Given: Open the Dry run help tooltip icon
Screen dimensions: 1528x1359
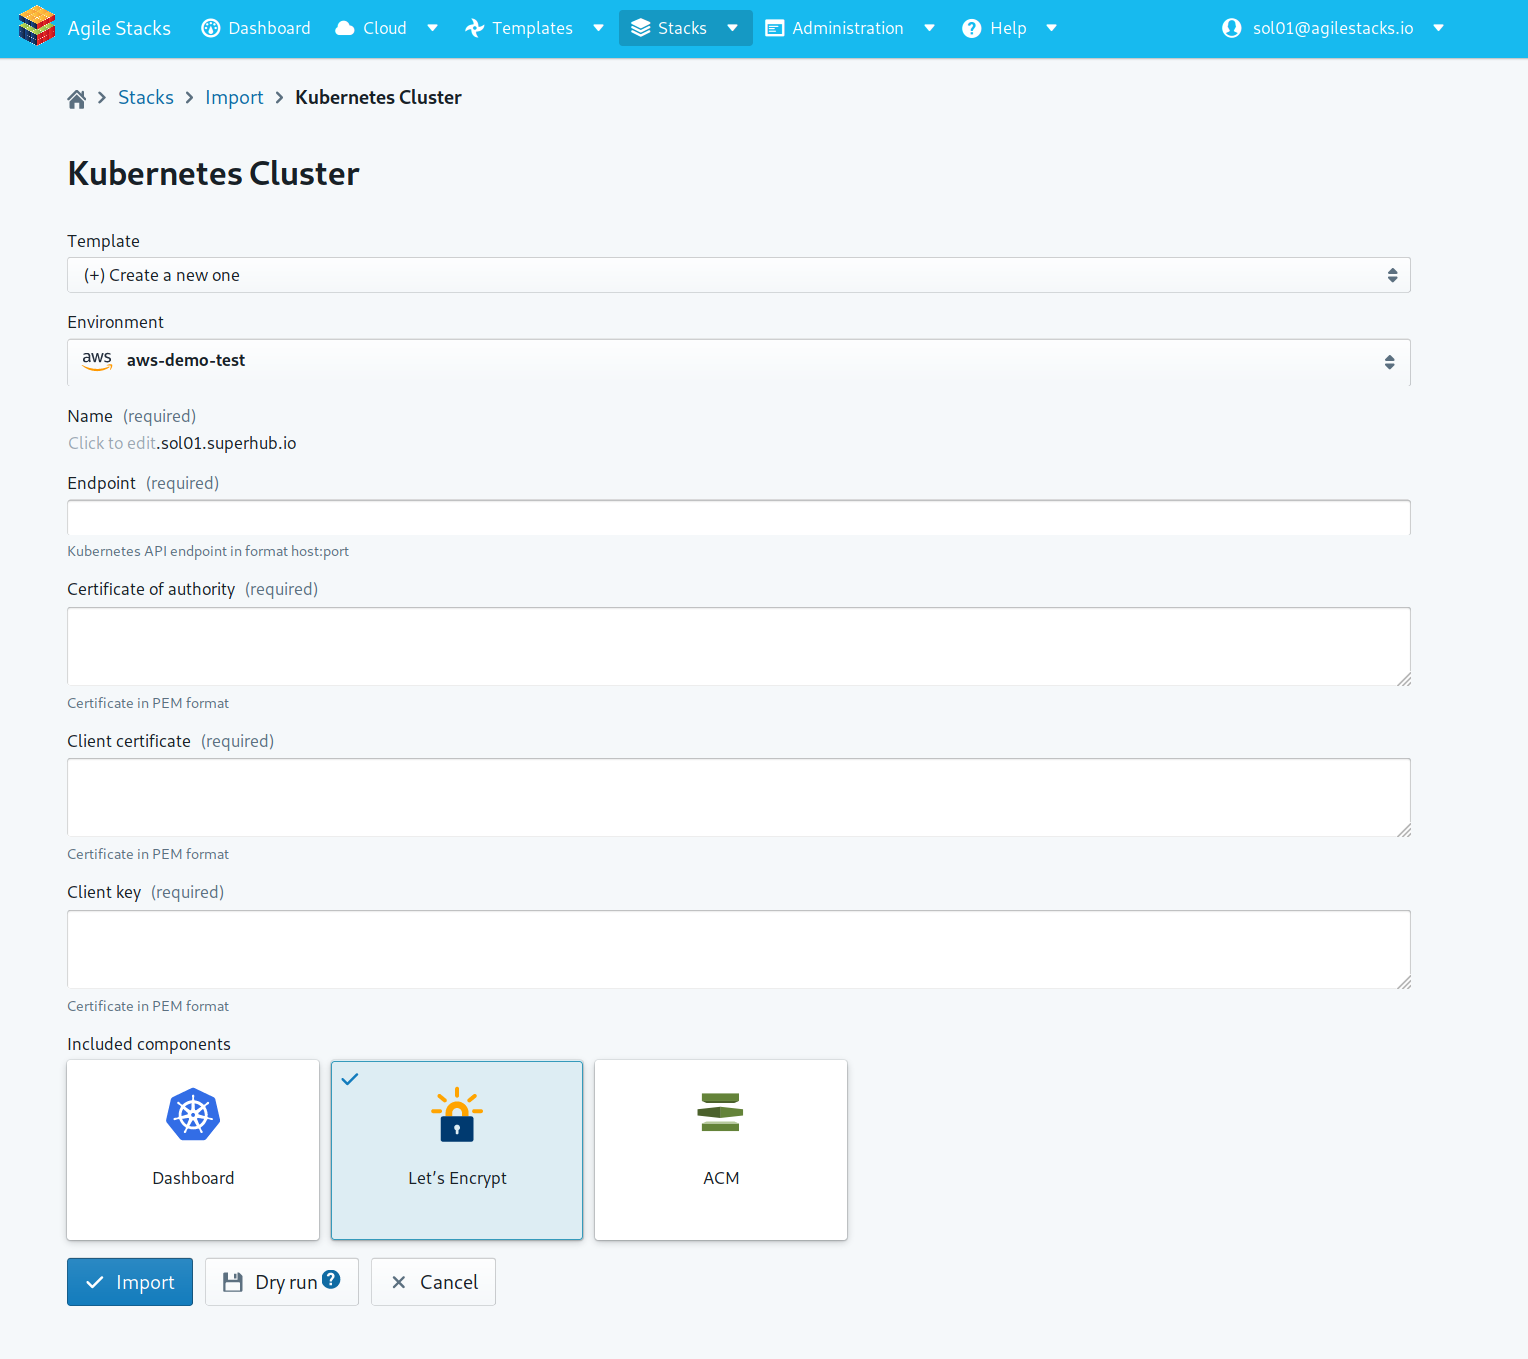Looking at the screenshot, I should click(331, 1279).
